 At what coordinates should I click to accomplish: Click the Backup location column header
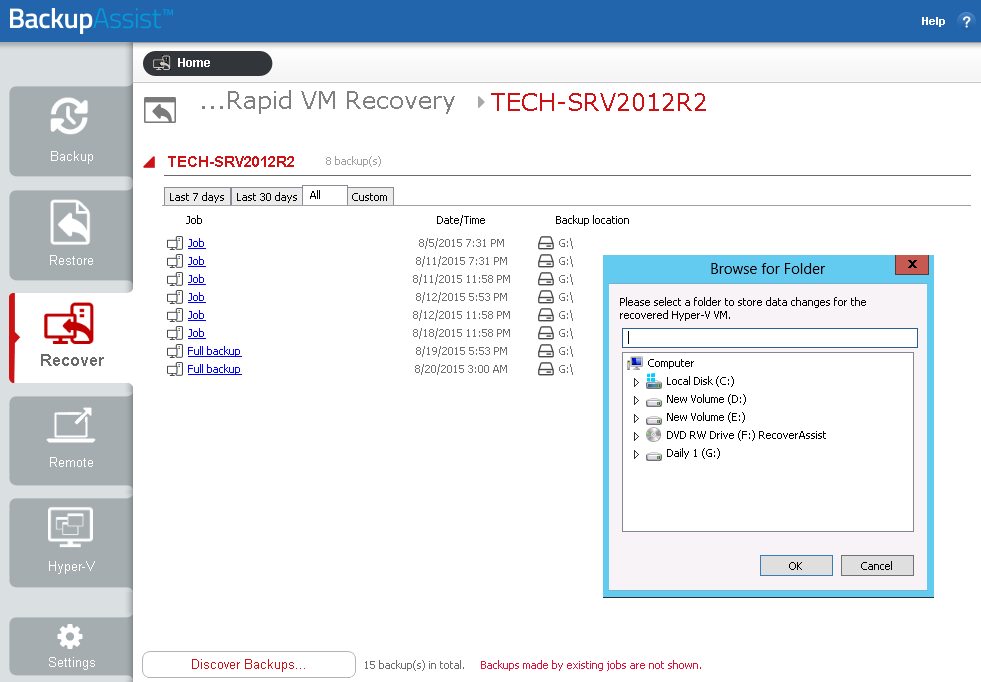(592, 220)
